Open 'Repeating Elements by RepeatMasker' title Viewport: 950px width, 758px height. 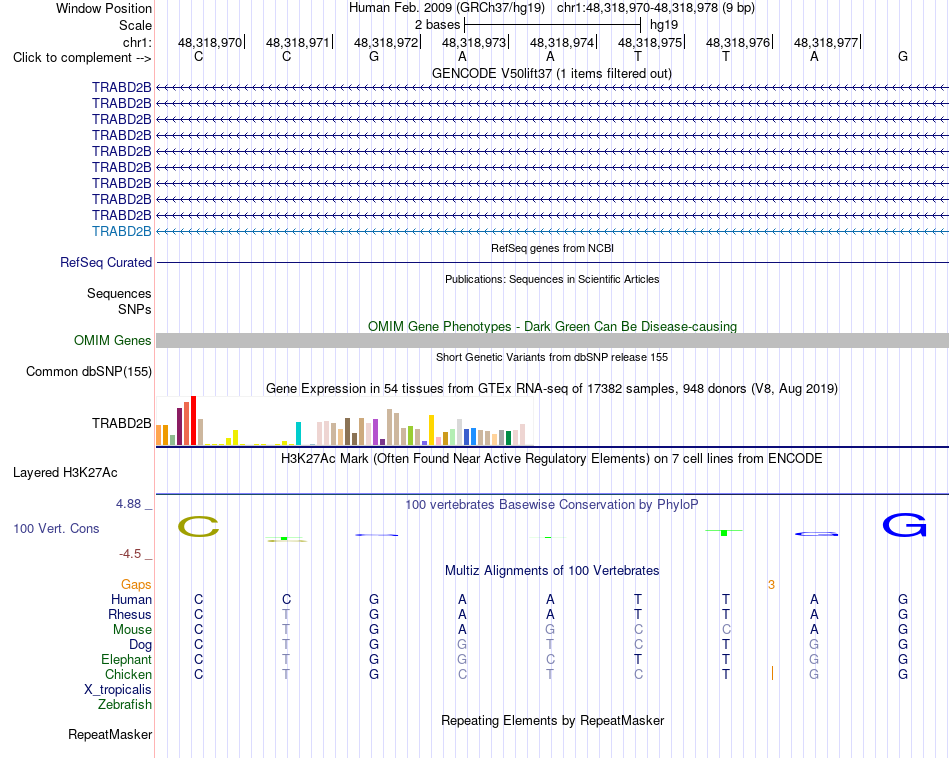click(553, 720)
